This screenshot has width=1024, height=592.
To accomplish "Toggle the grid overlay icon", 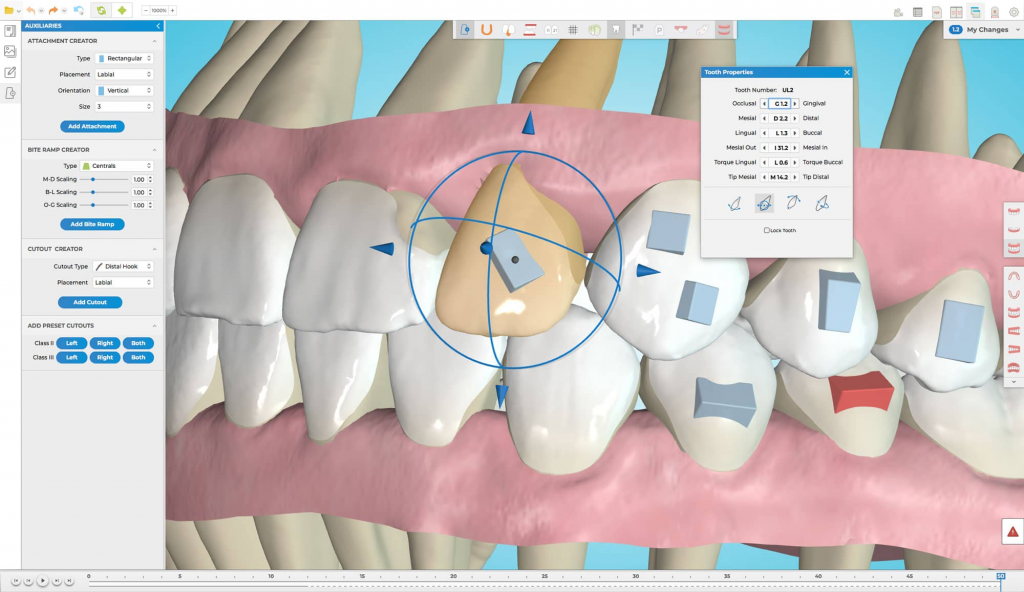I will coord(573,29).
